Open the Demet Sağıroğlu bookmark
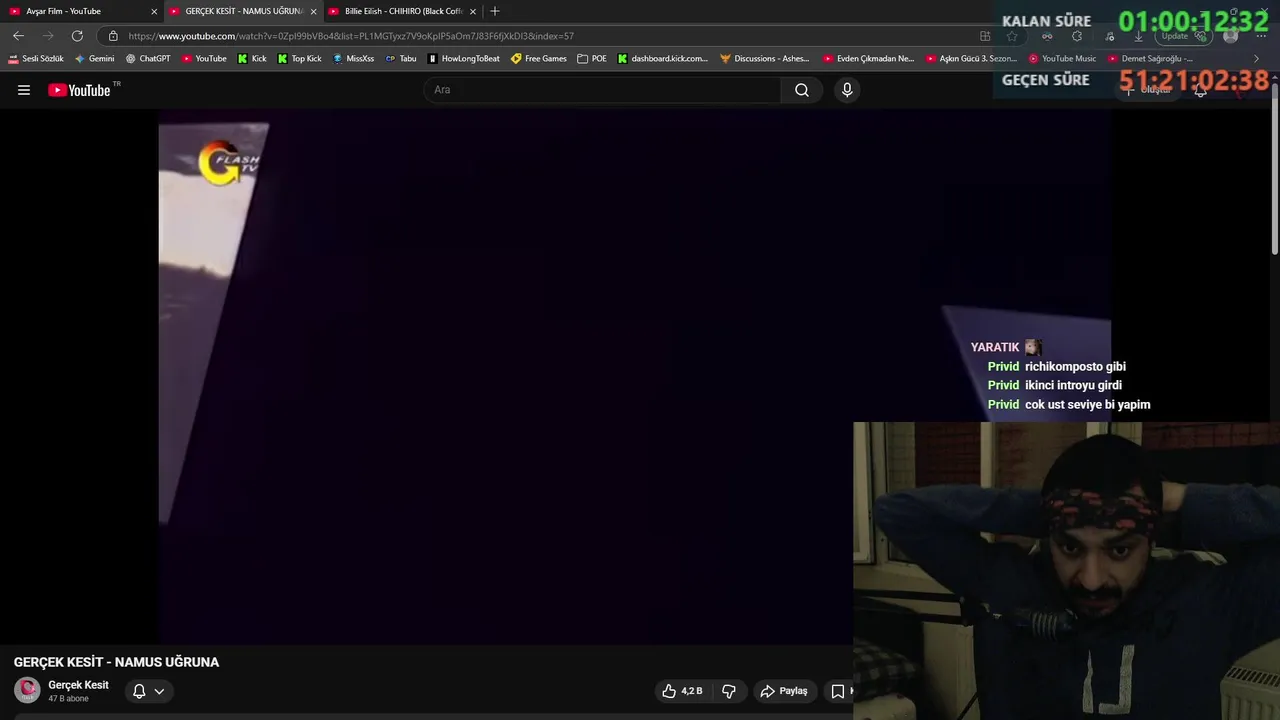Screen dimensions: 1280x720 pos(1150,59)
